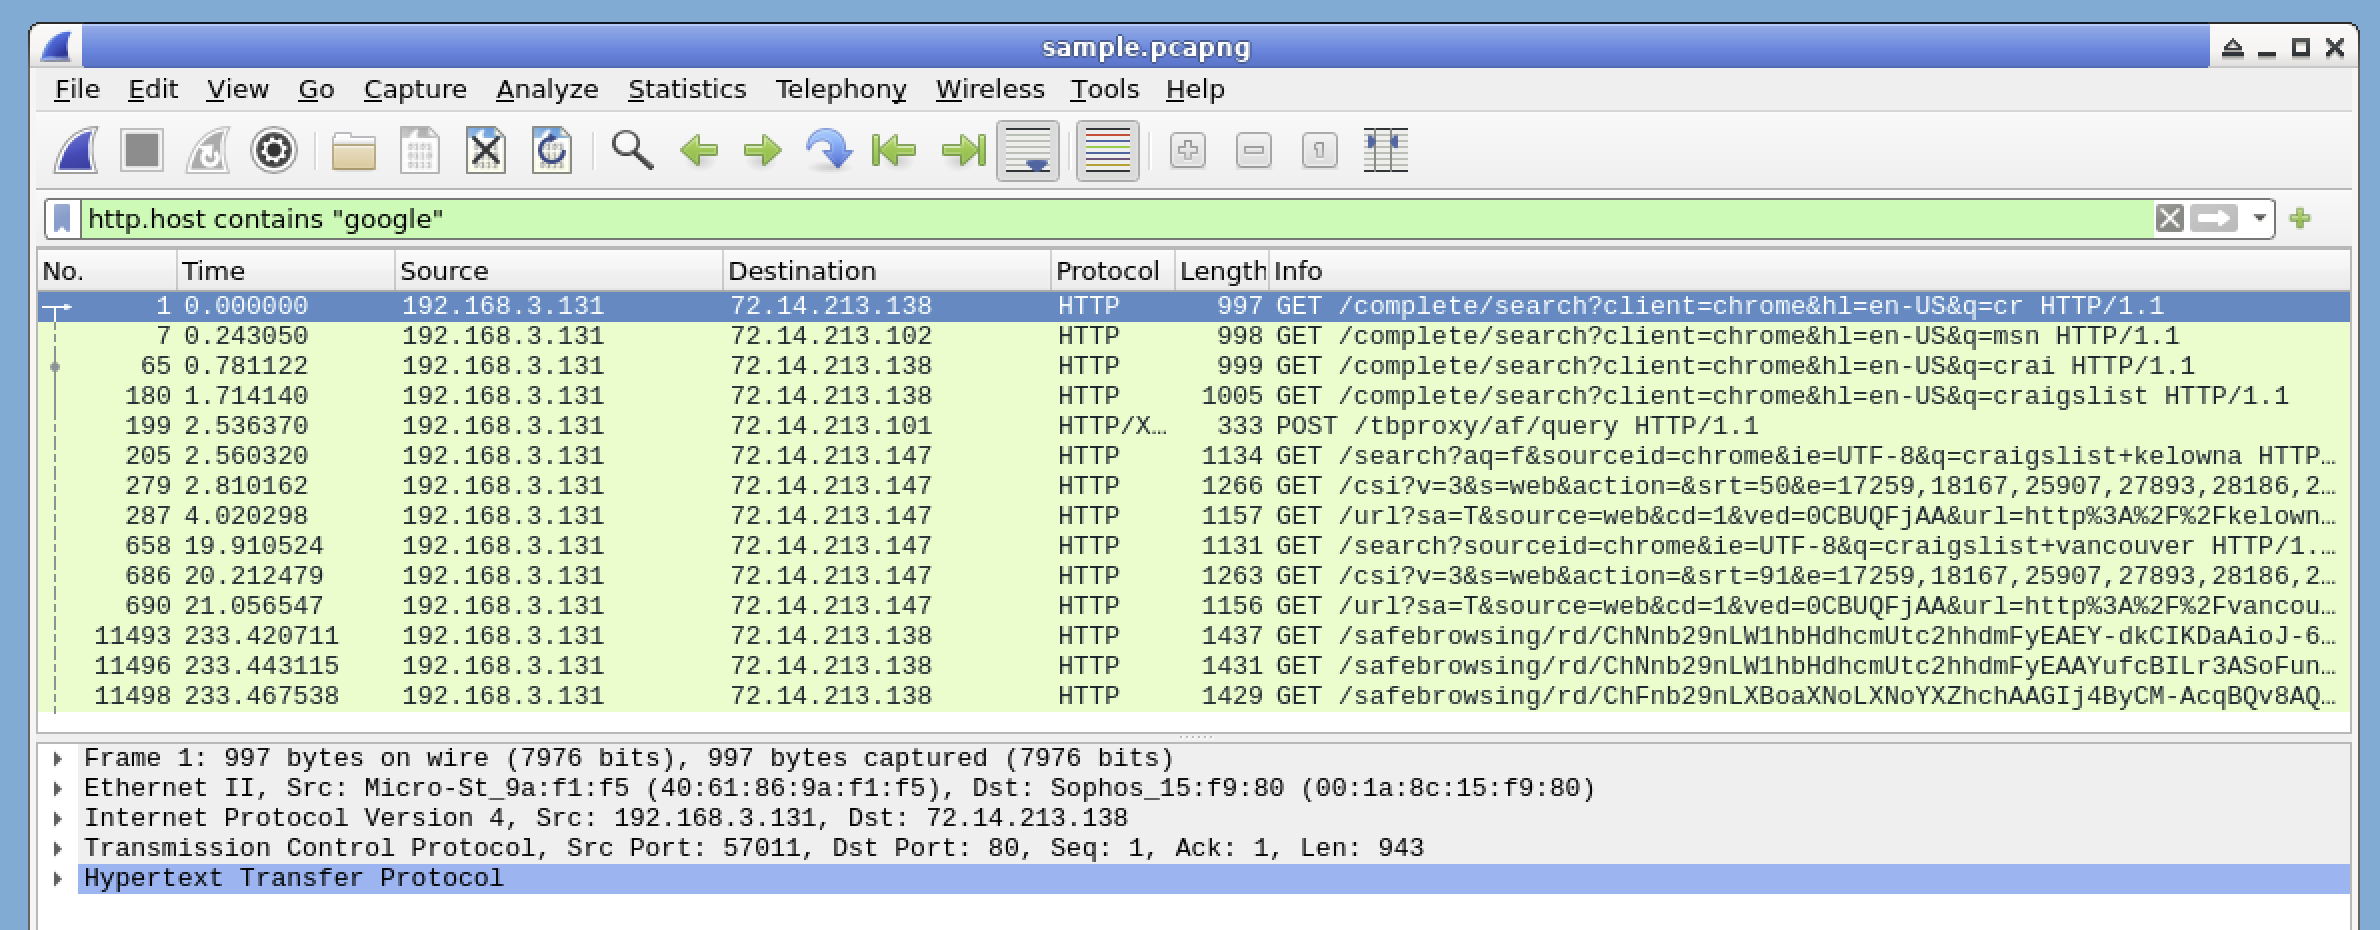Toggle auto-scroll during live capture
The image size is (2380, 930).
pos(1028,151)
